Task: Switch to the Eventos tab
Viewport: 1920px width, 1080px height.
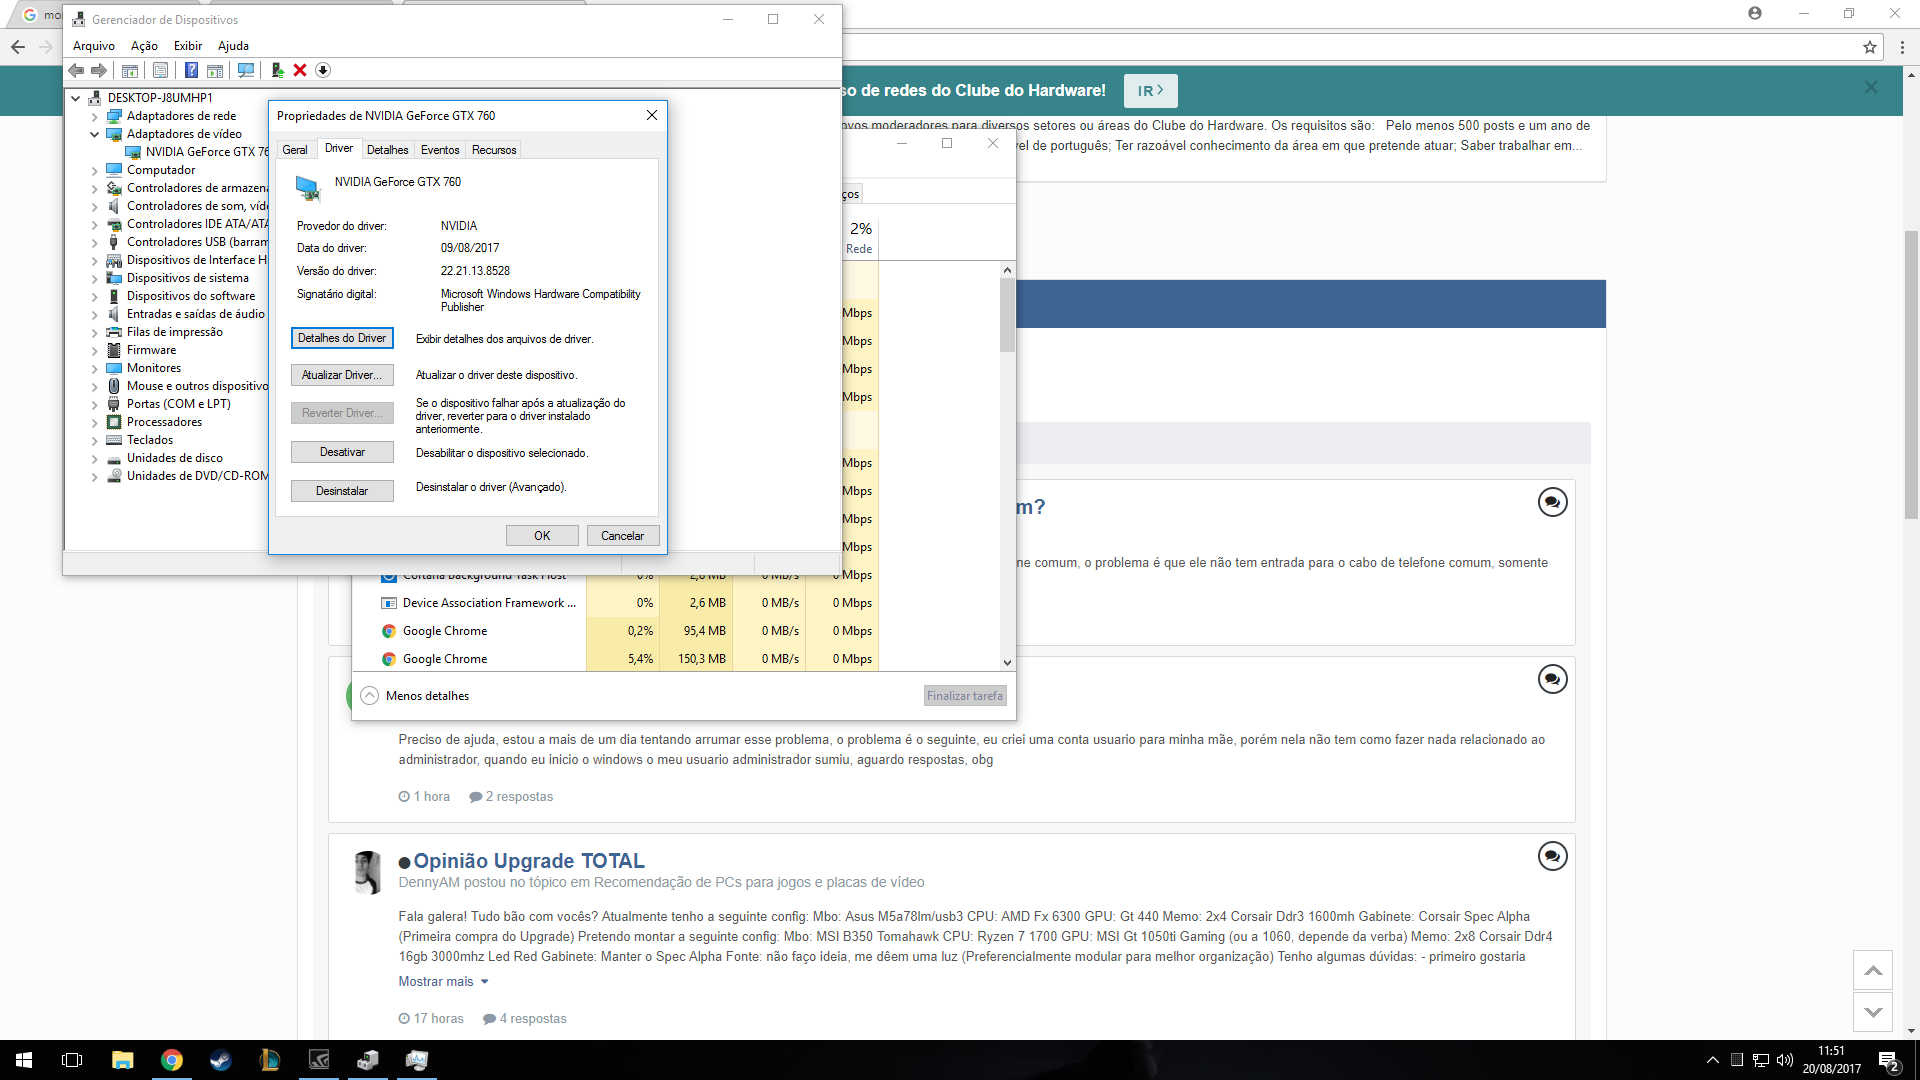Action: pos(440,150)
